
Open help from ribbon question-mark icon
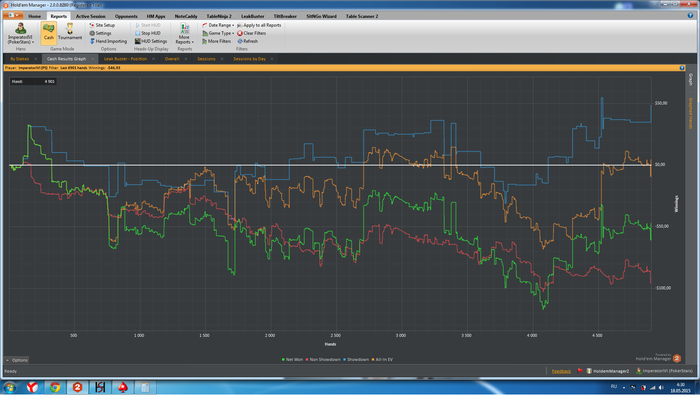click(690, 15)
